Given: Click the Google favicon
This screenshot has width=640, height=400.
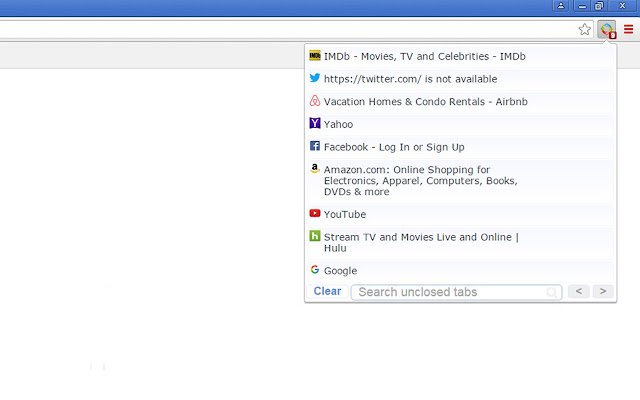Looking at the screenshot, I should point(315,269).
